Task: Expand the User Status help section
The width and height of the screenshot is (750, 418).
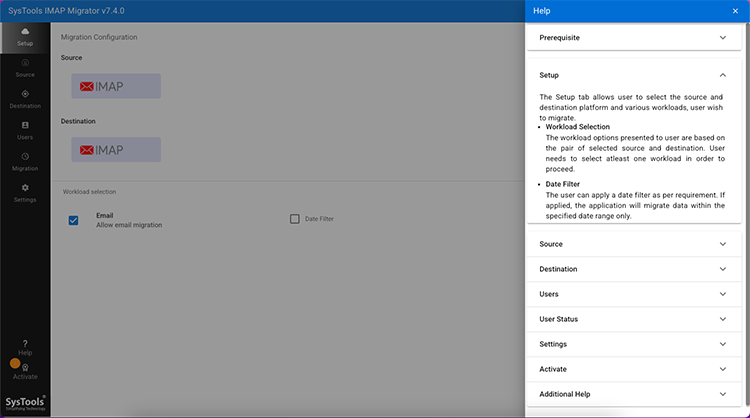Action: [634, 319]
